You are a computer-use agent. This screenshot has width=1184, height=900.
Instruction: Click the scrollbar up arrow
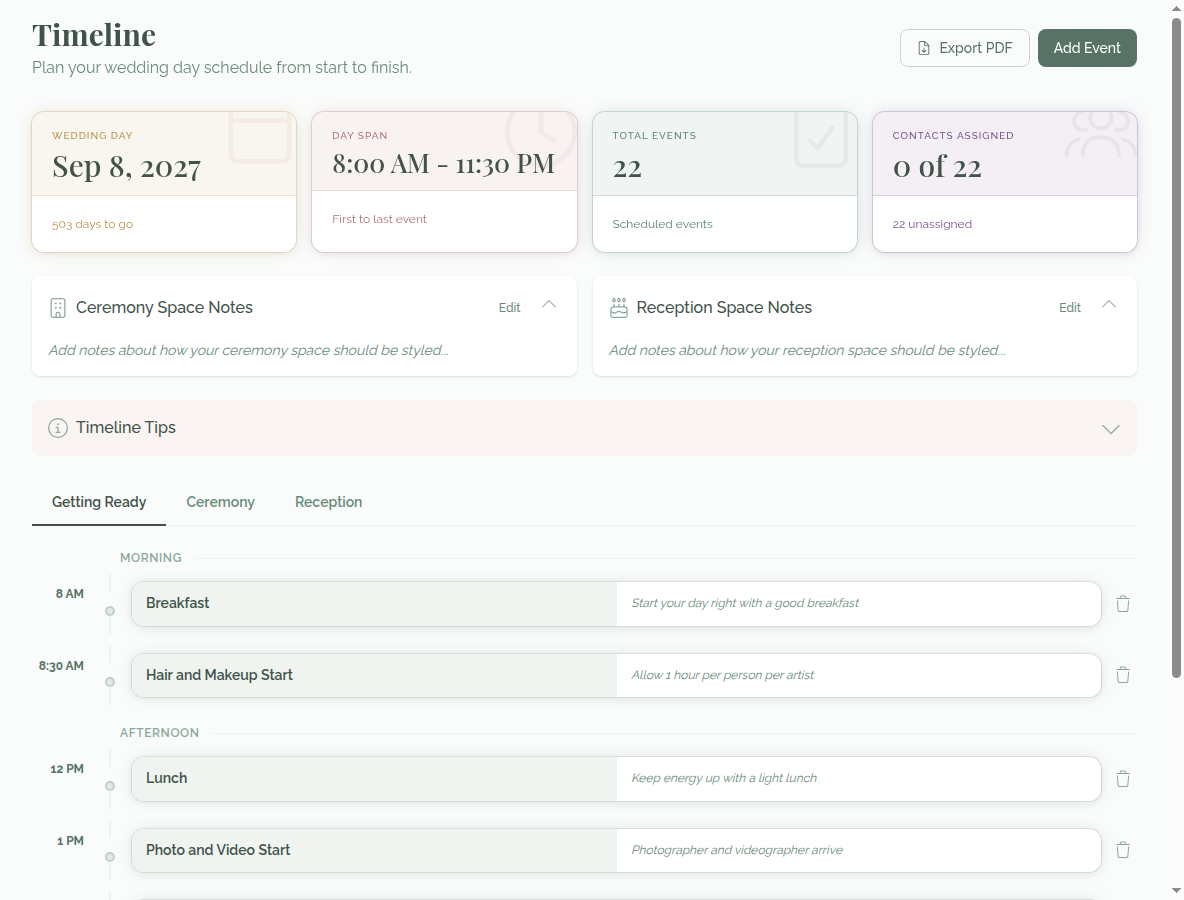pos(1176,7)
